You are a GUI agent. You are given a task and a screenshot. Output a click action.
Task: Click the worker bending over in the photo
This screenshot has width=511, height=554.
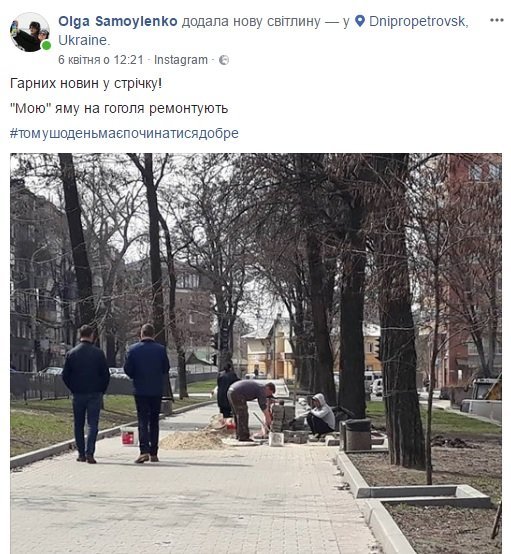(x=251, y=410)
